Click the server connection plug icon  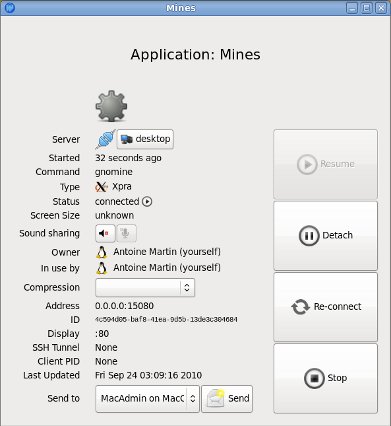105,139
